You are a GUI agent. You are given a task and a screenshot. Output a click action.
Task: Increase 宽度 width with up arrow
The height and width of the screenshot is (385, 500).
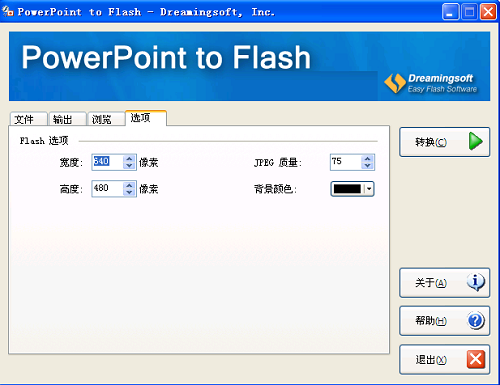129,159
